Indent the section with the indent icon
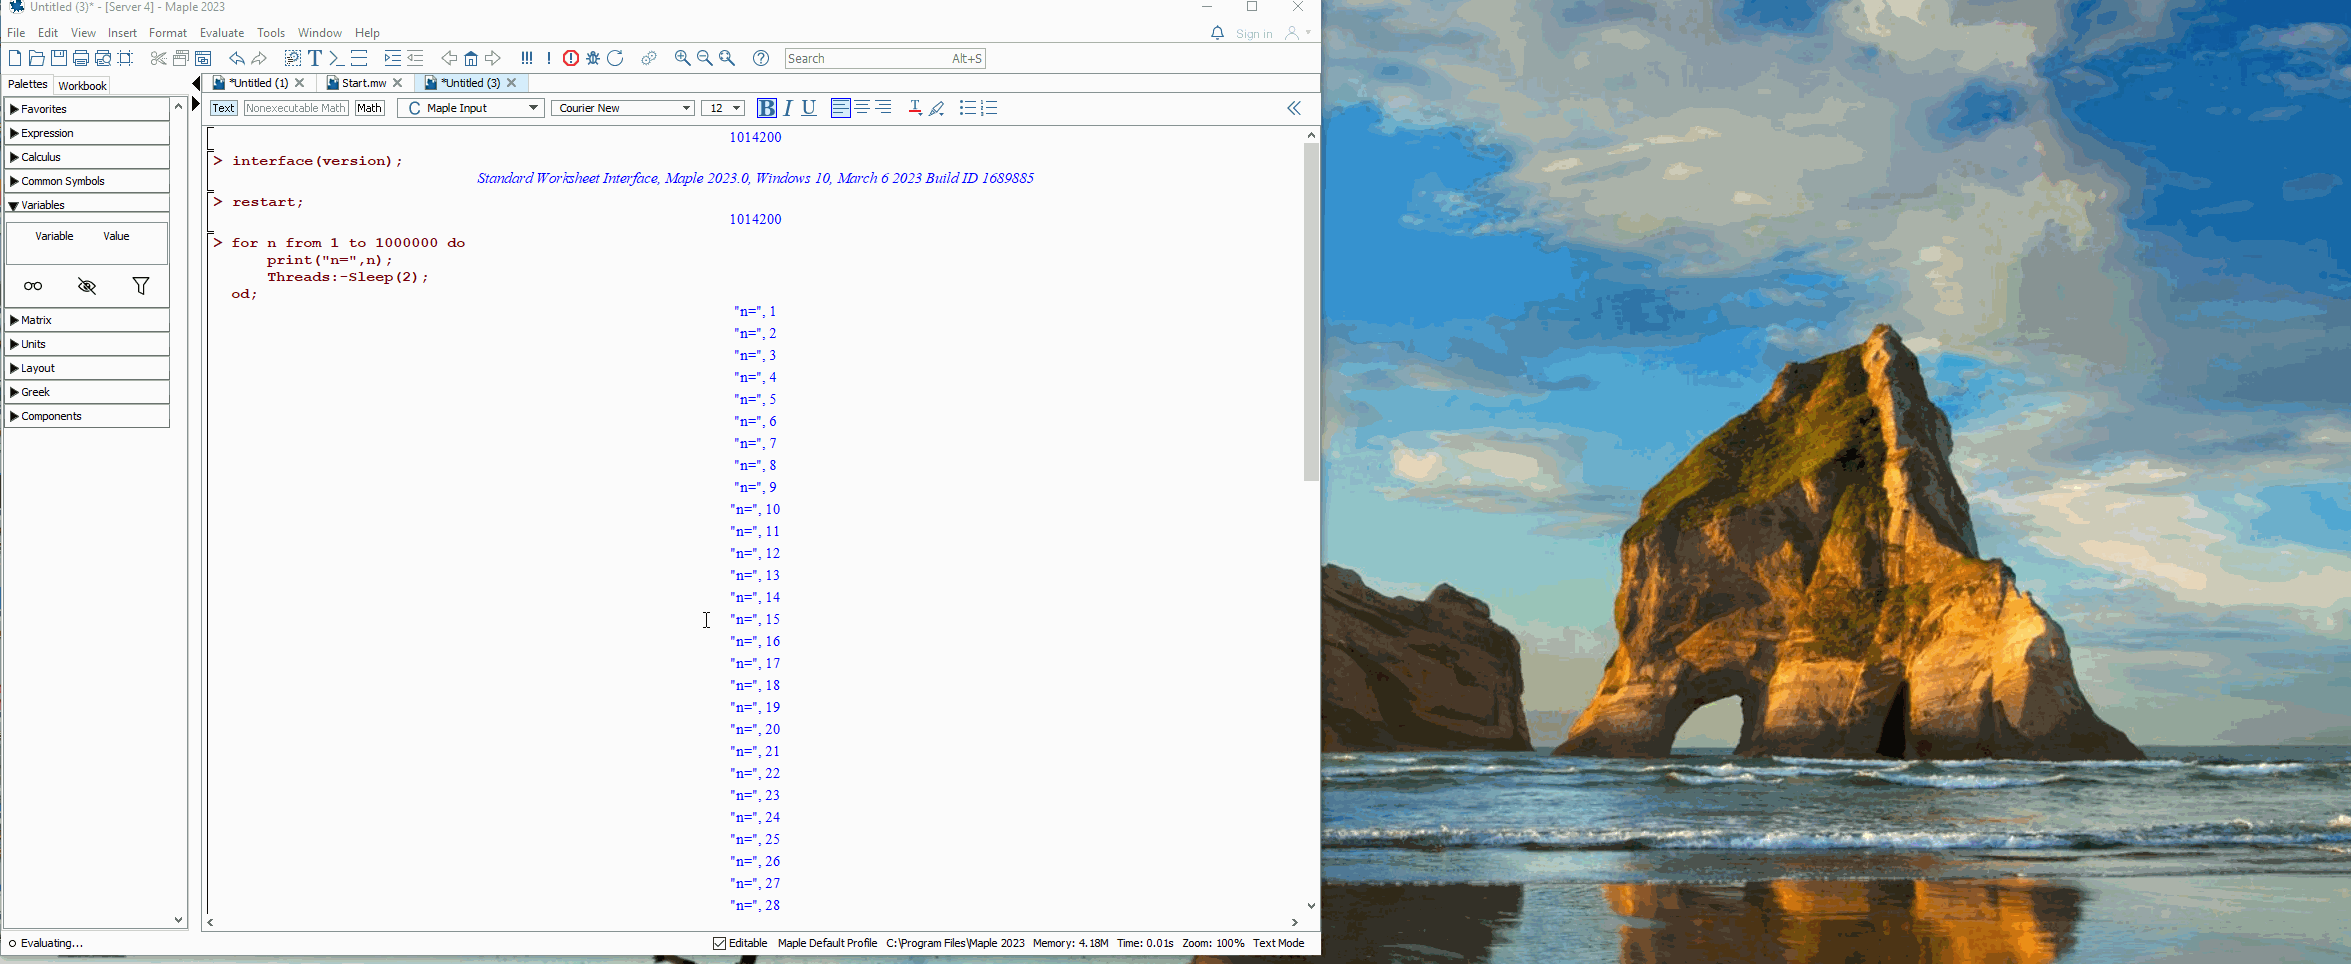Screen dimensions: 2351x964 pyautogui.click(x=393, y=58)
